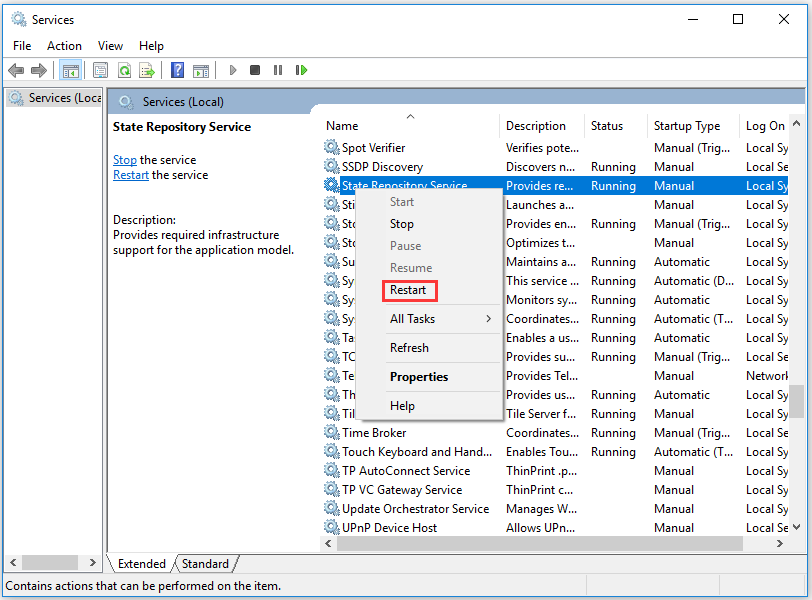Click gear icon of Touch Keyboard service
The image size is (812, 600).
331,451
